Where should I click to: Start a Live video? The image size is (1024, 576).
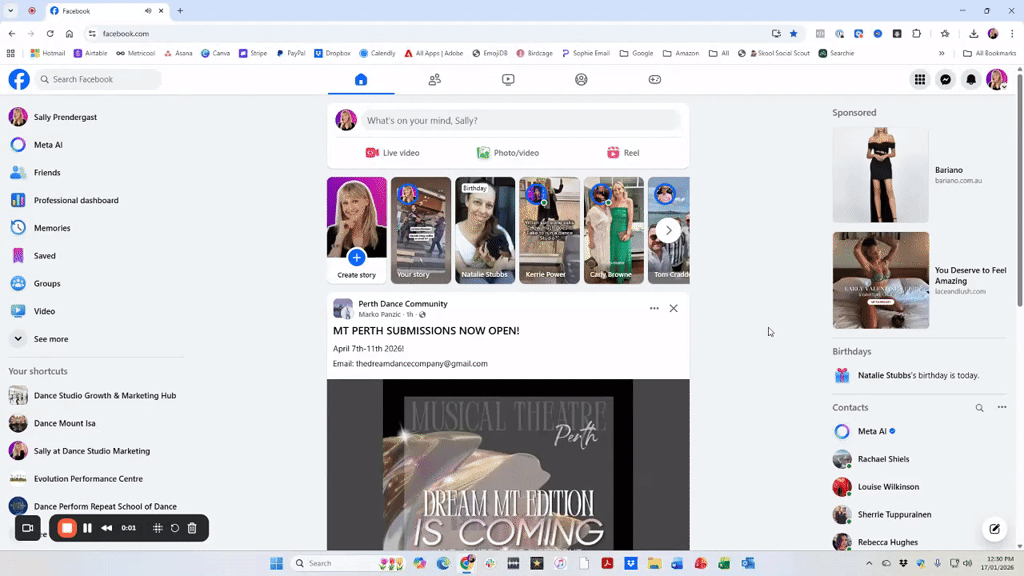pyautogui.click(x=393, y=152)
